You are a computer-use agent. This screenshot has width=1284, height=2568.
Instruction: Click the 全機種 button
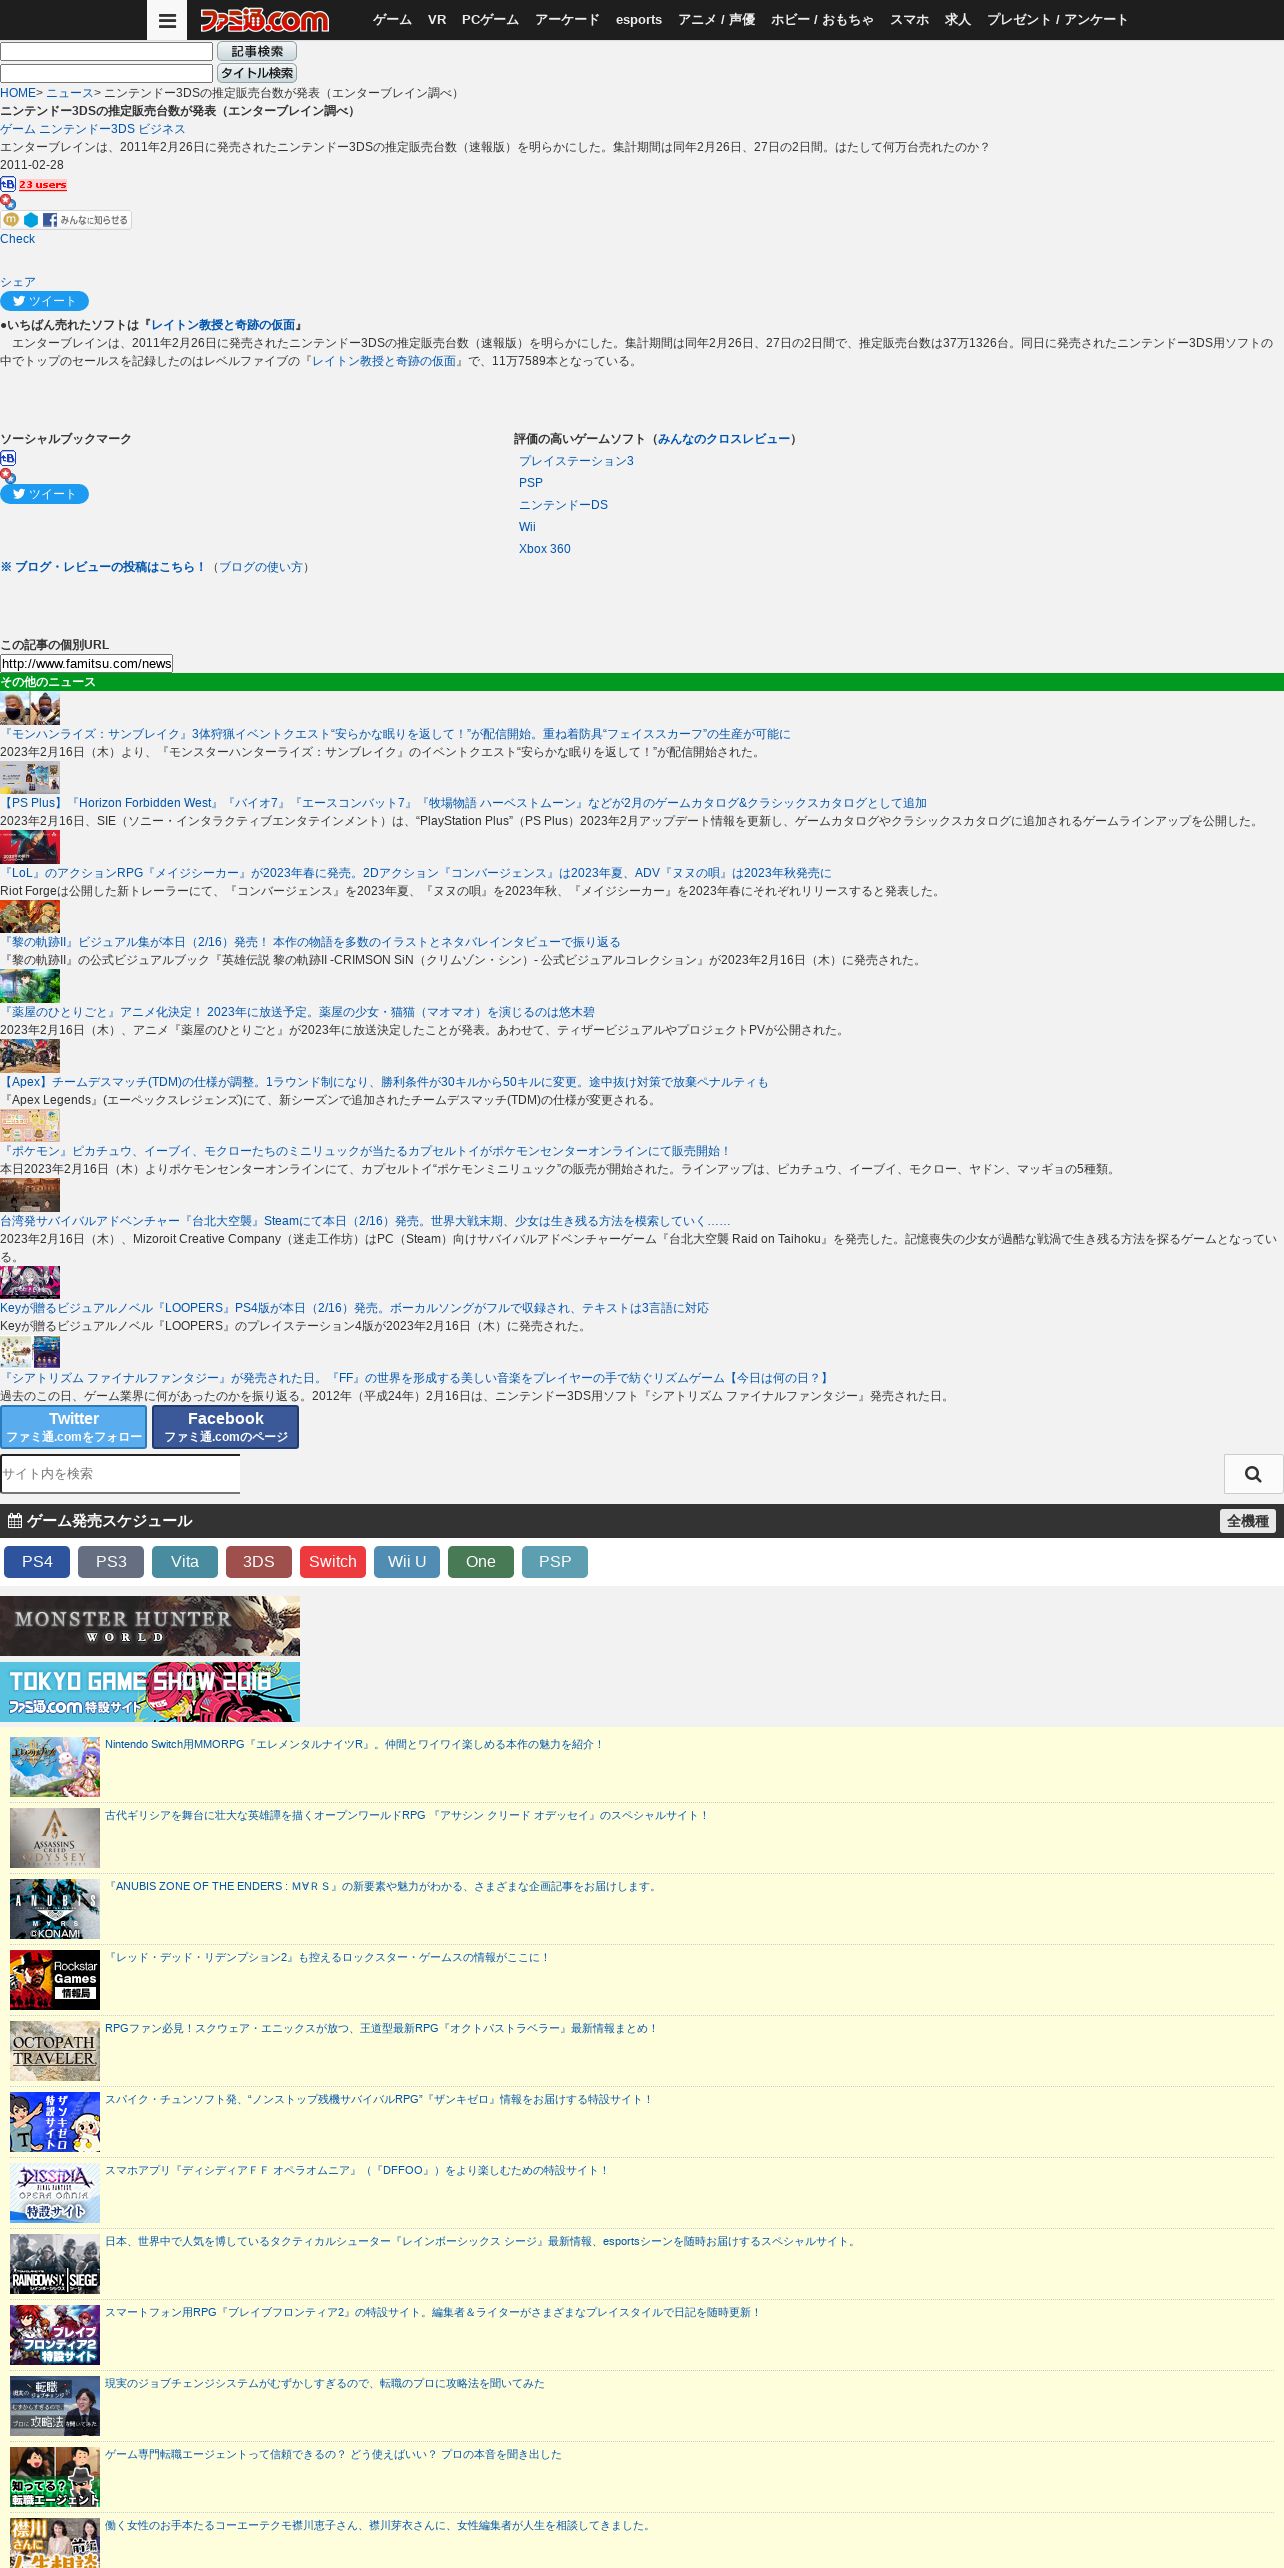(1248, 1521)
